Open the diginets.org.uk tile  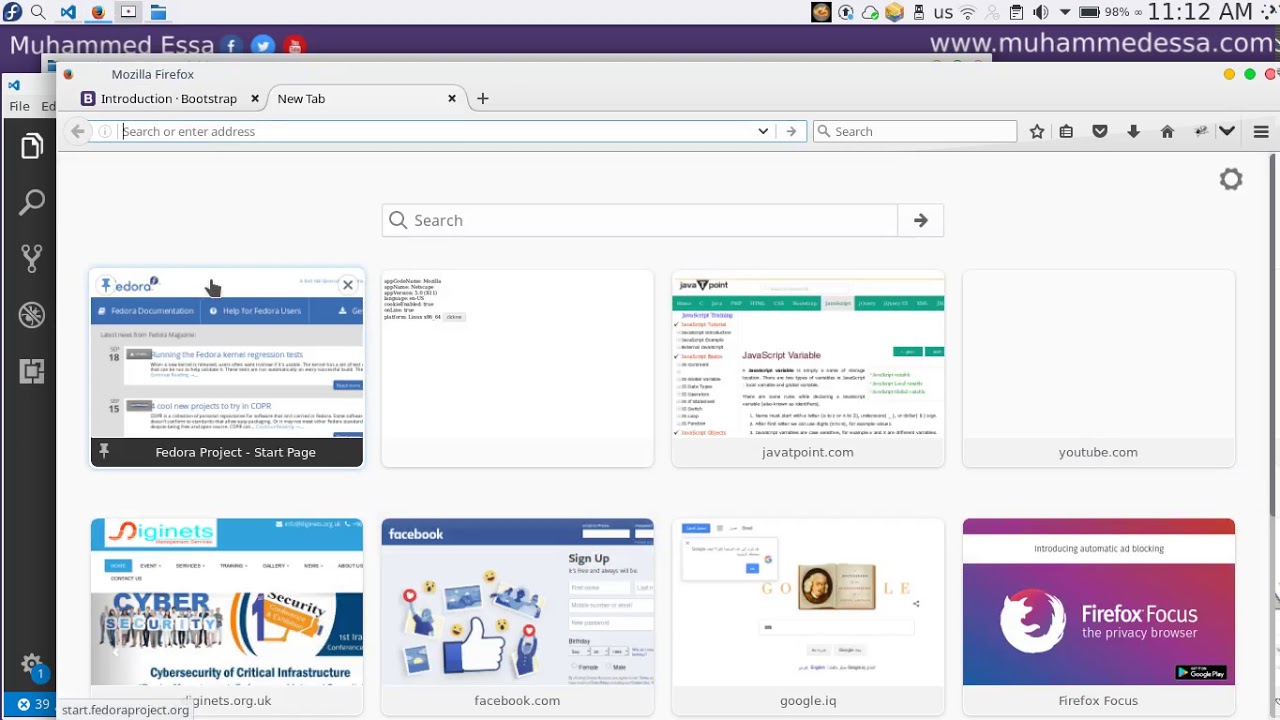point(227,617)
